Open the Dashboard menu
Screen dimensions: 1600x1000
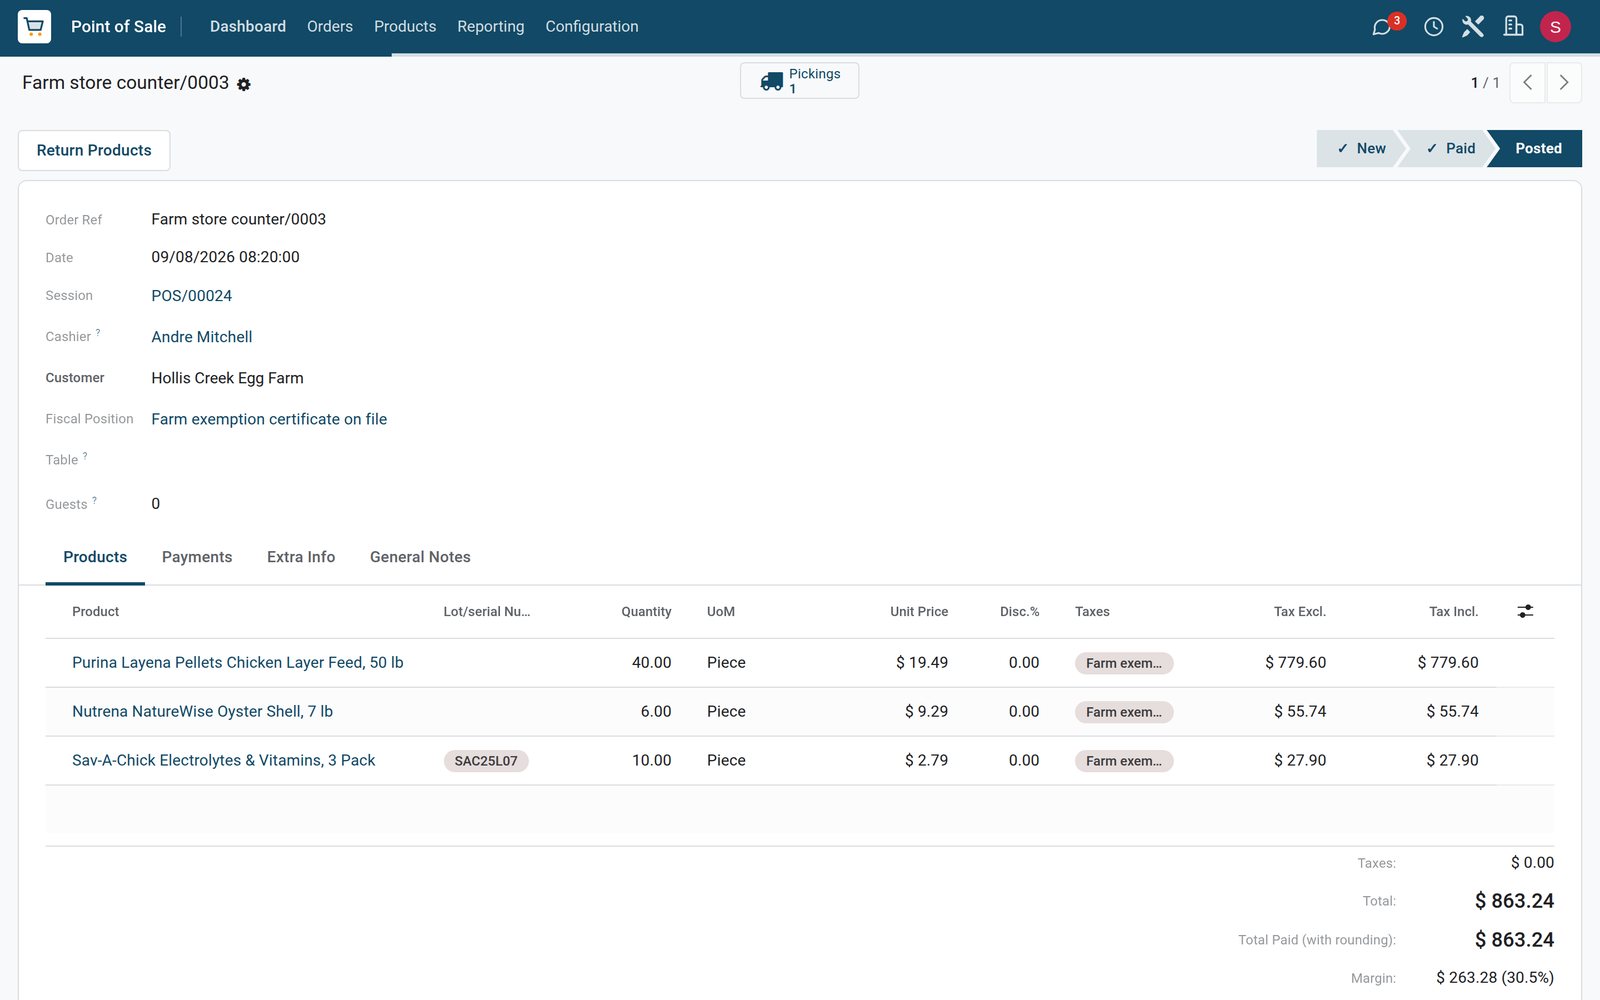coord(248,27)
